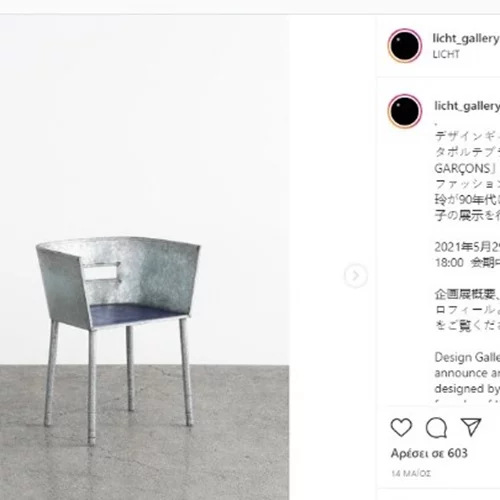The width and height of the screenshot is (500, 500).
Task: View the list of 603 likes
Action: pyautogui.click(x=429, y=453)
